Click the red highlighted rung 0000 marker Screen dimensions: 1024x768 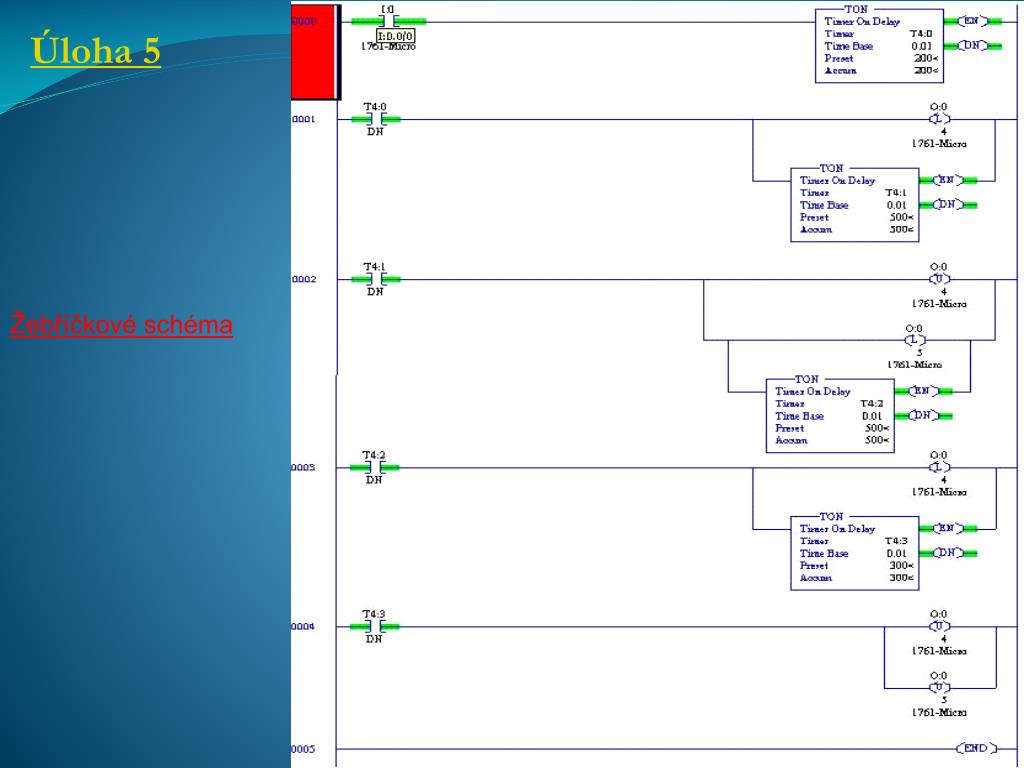(315, 52)
